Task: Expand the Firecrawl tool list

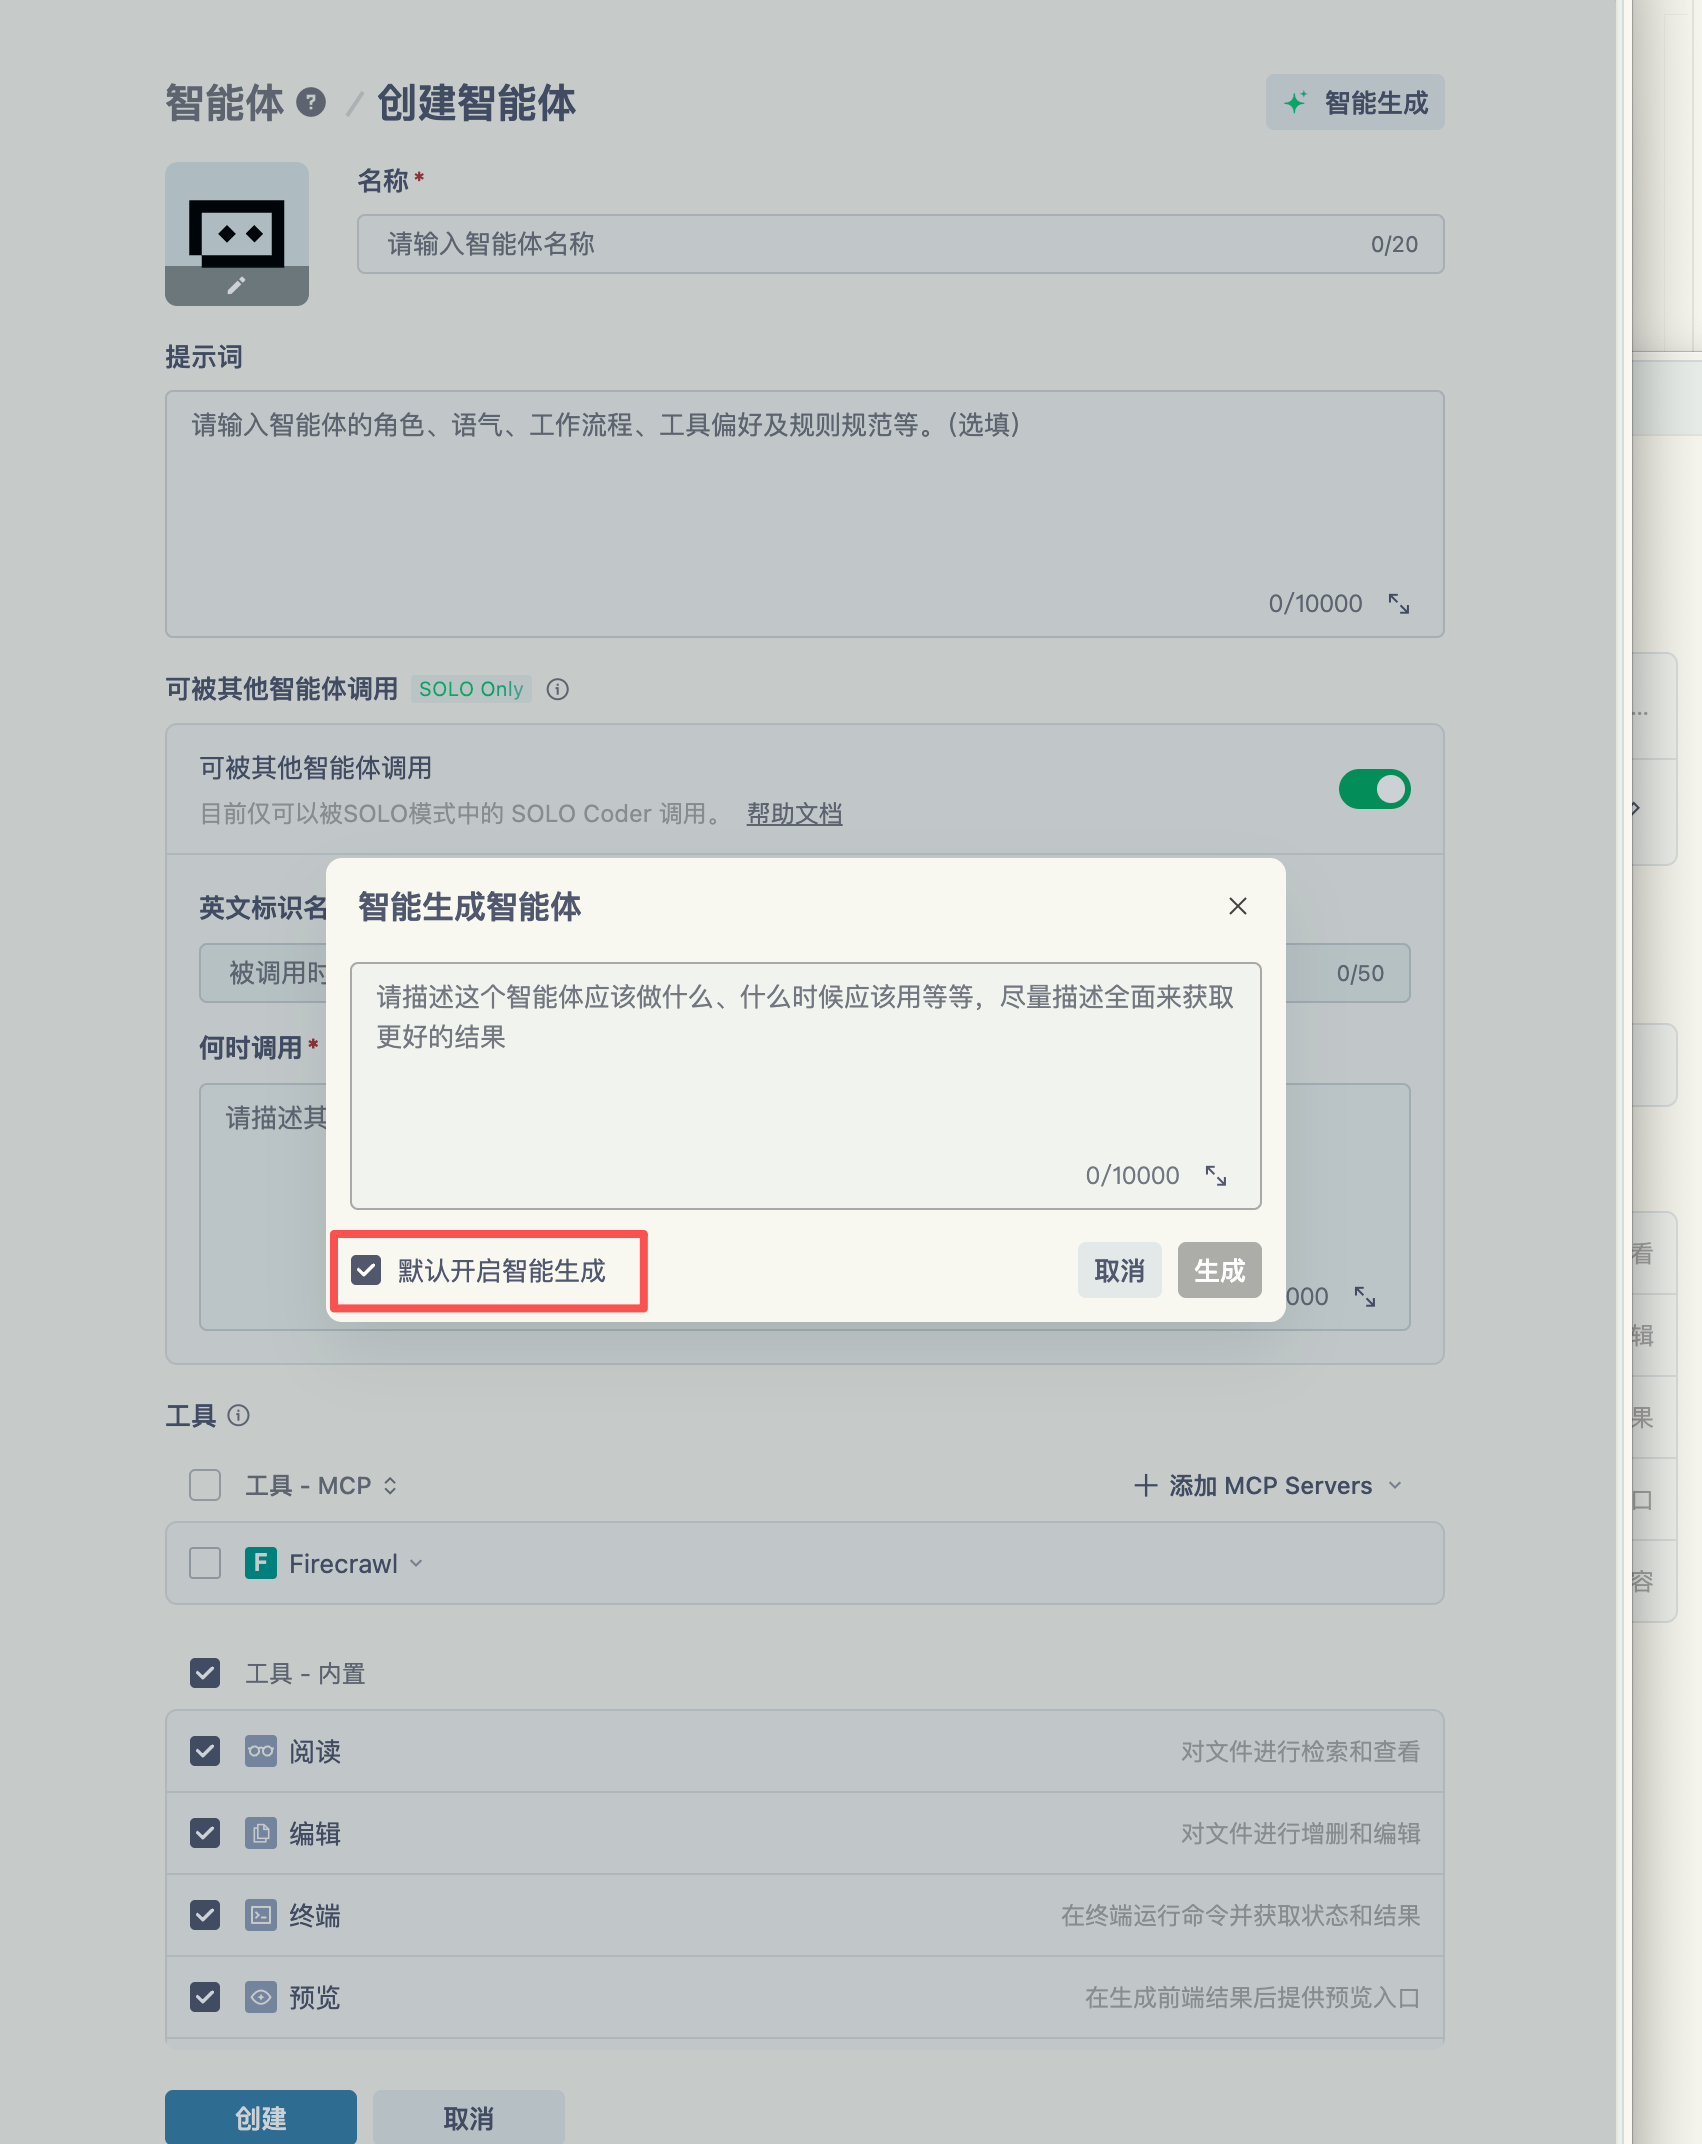Action: click(416, 1563)
